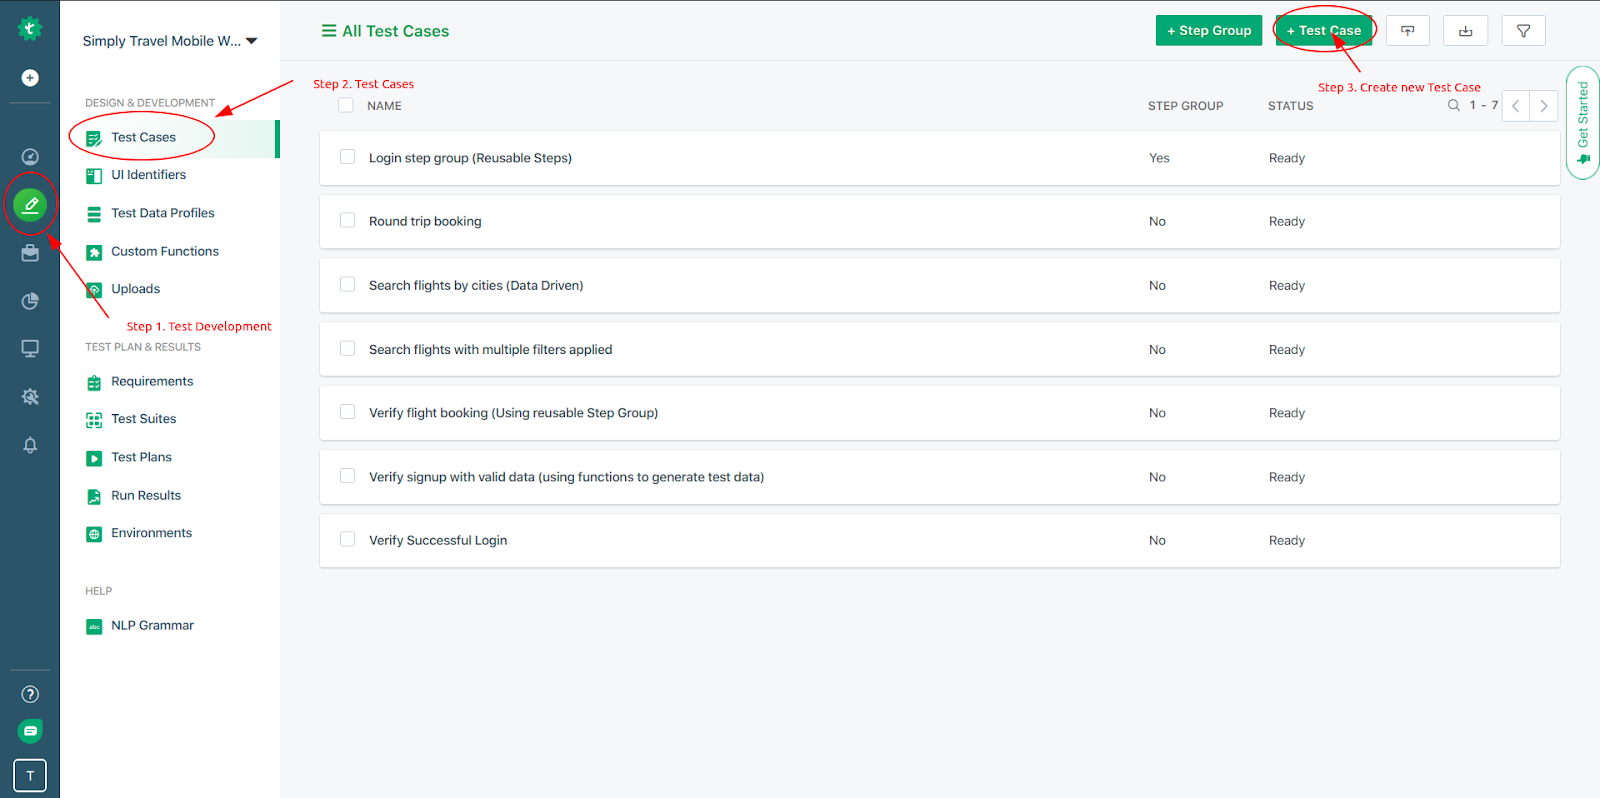The width and height of the screenshot is (1600, 798).
Task: Open the Get Started side tab
Action: 1583,123
